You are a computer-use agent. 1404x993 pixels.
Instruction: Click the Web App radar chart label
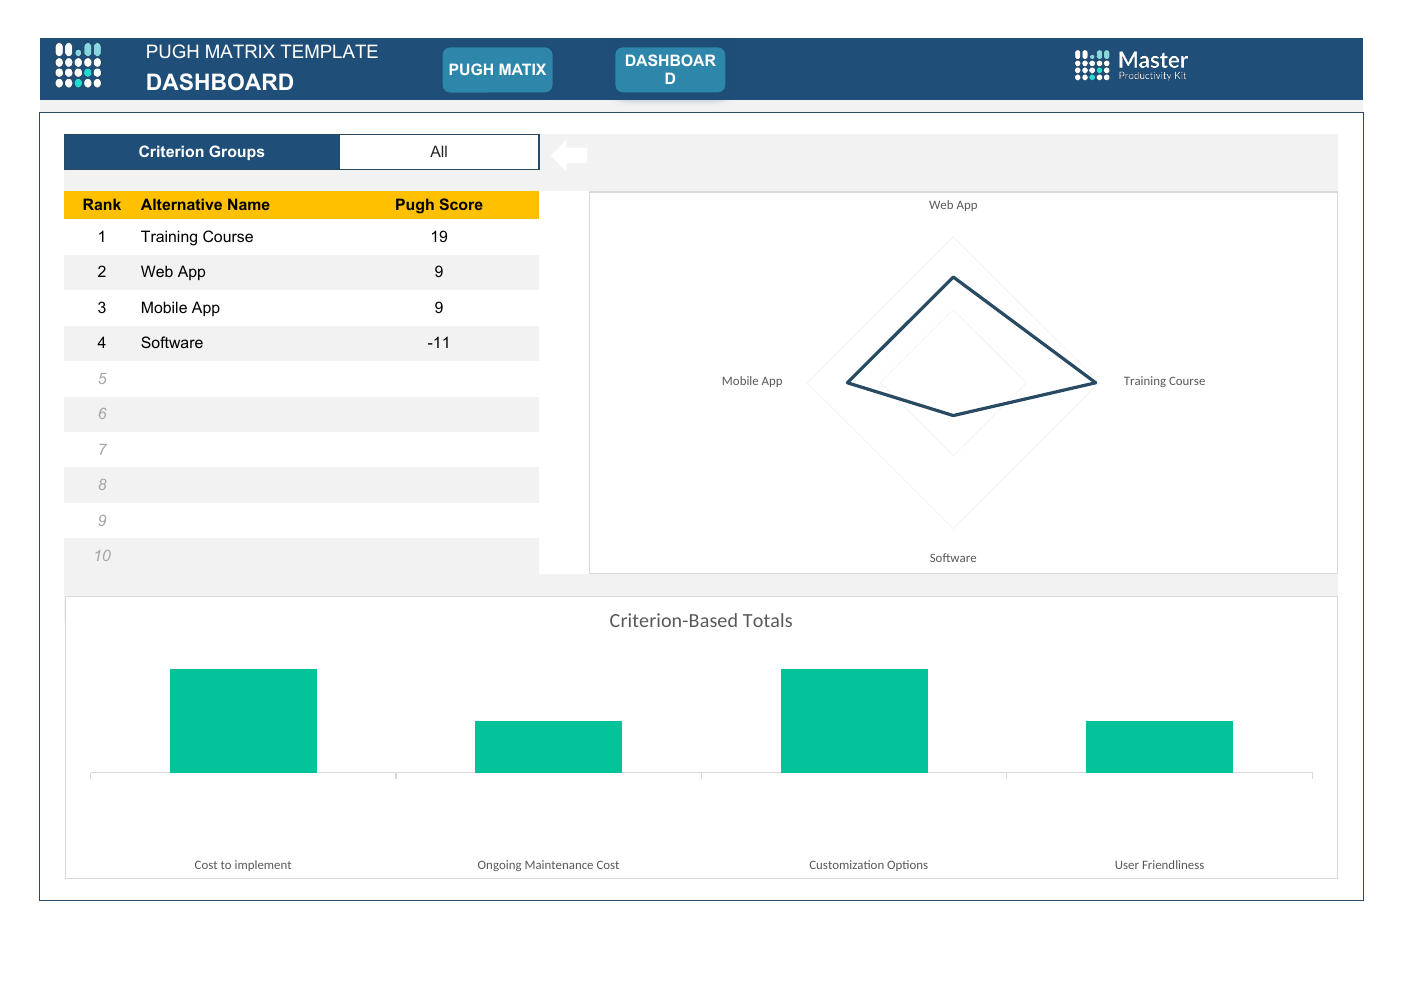(953, 205)
